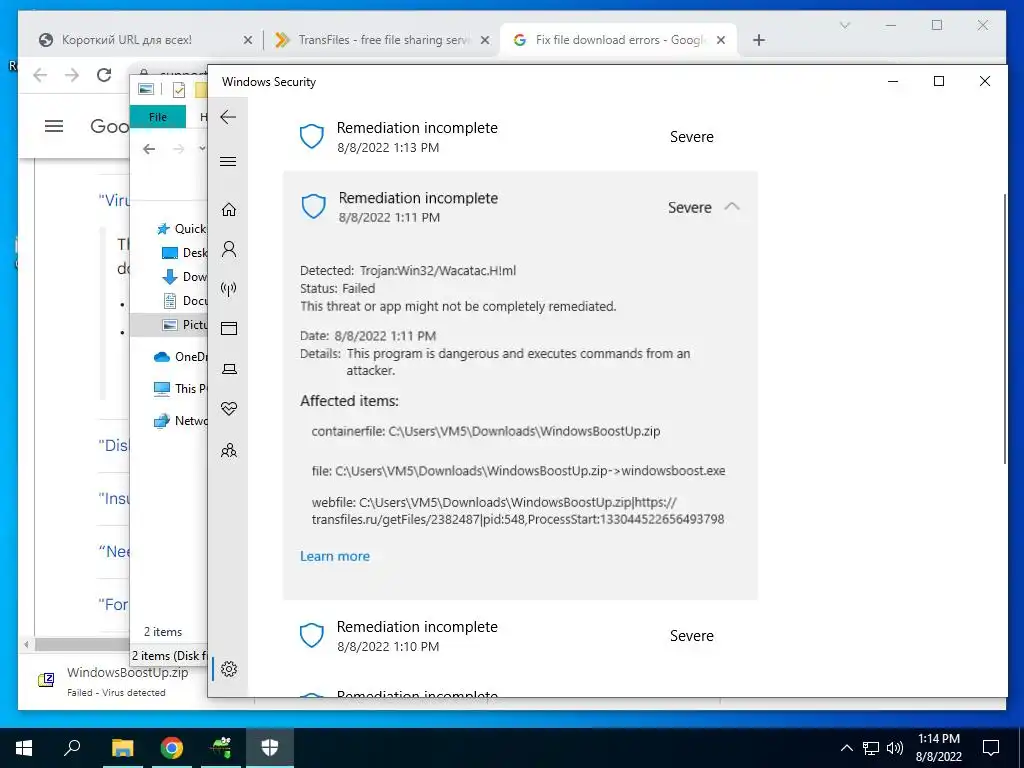The height and width of the screenshot is (768, 1024).
Task: Reload the Chrome page
Action: coord(104,75)
